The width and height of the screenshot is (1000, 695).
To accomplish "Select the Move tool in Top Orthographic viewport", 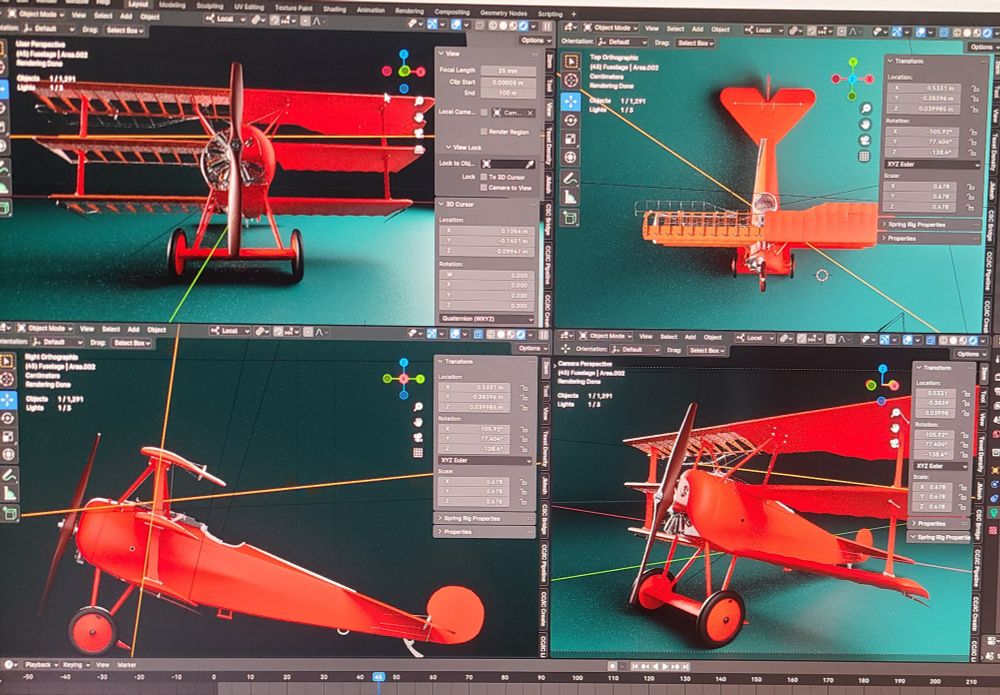I will pos(570,101).
